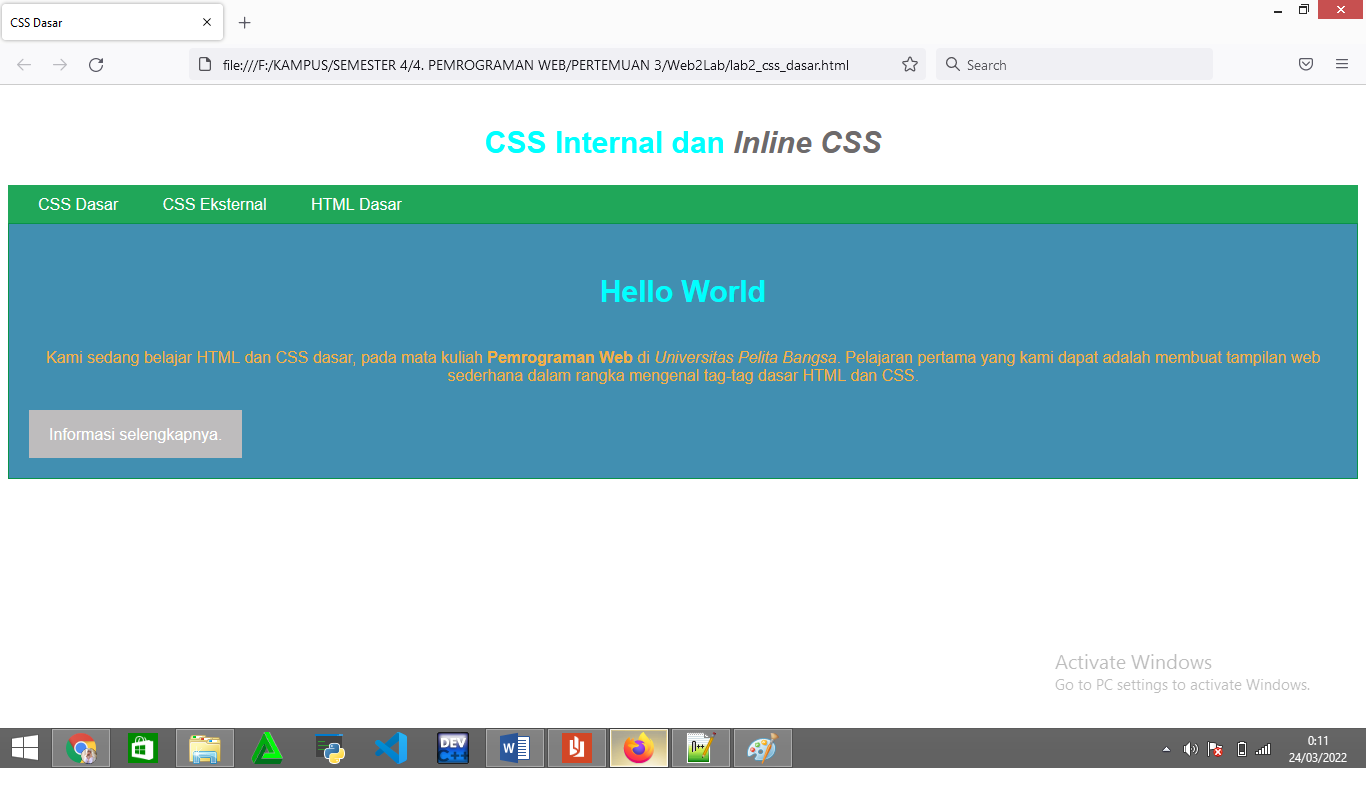Viewport: 1366px width, 800px height.
Task: Open the volume control via the speaker icon
Action: click(x=1190, y=747)
